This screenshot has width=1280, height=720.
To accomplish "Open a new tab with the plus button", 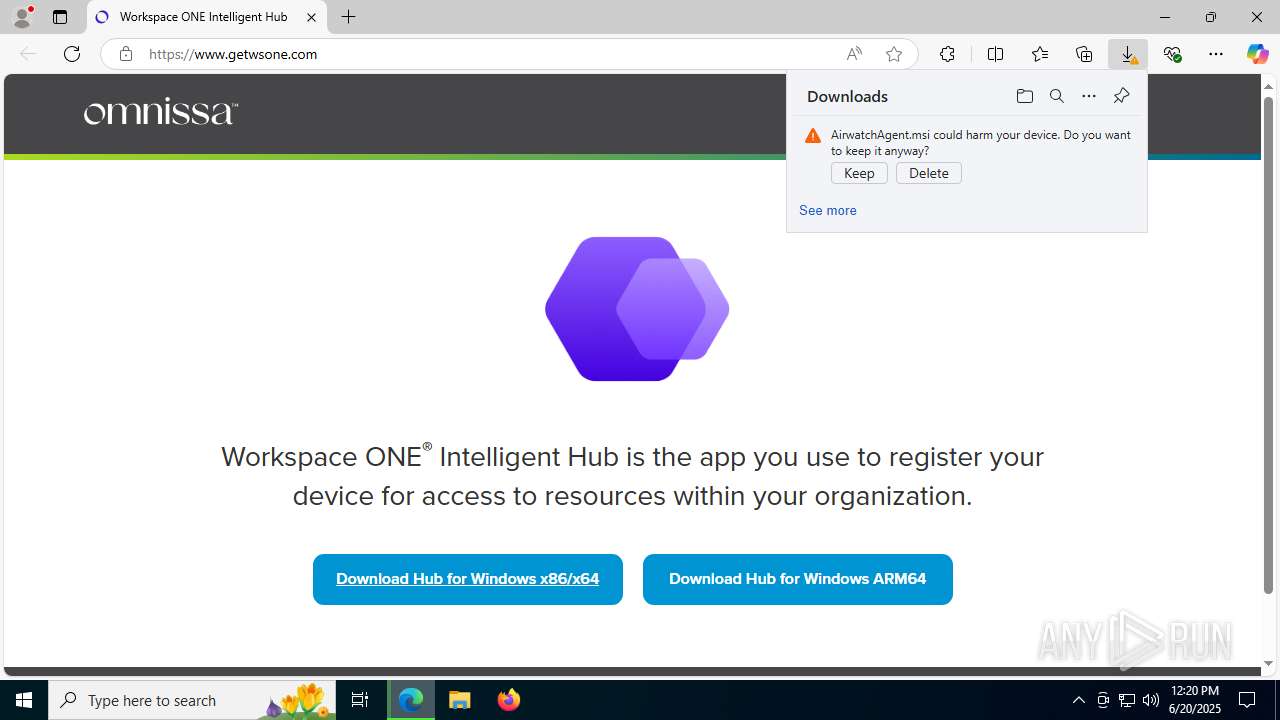I will click(348, 17).
